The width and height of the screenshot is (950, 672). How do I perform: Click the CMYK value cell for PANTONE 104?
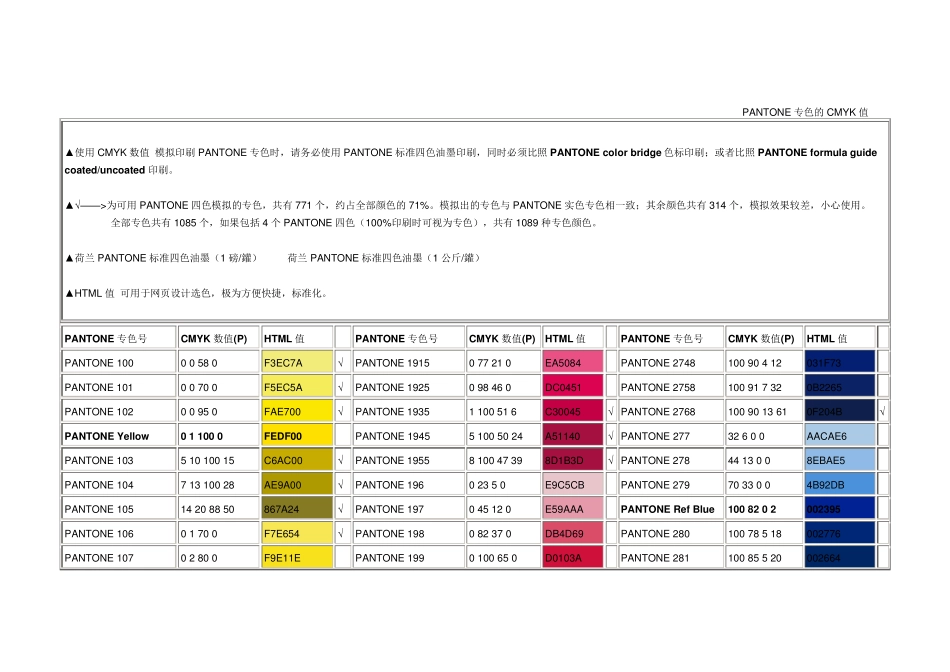click(x=218, y=485)
